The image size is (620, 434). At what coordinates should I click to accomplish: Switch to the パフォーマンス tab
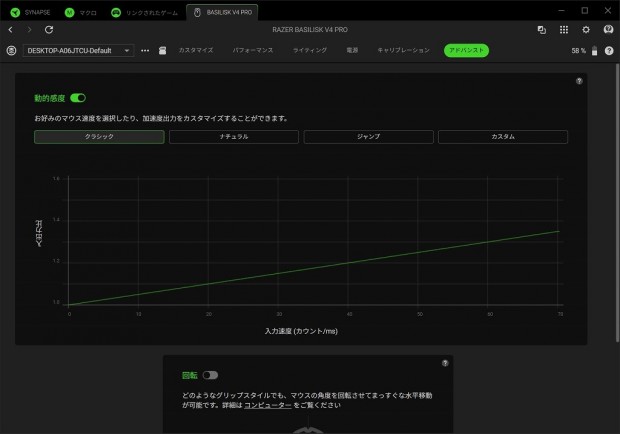(x=253, y=50)
